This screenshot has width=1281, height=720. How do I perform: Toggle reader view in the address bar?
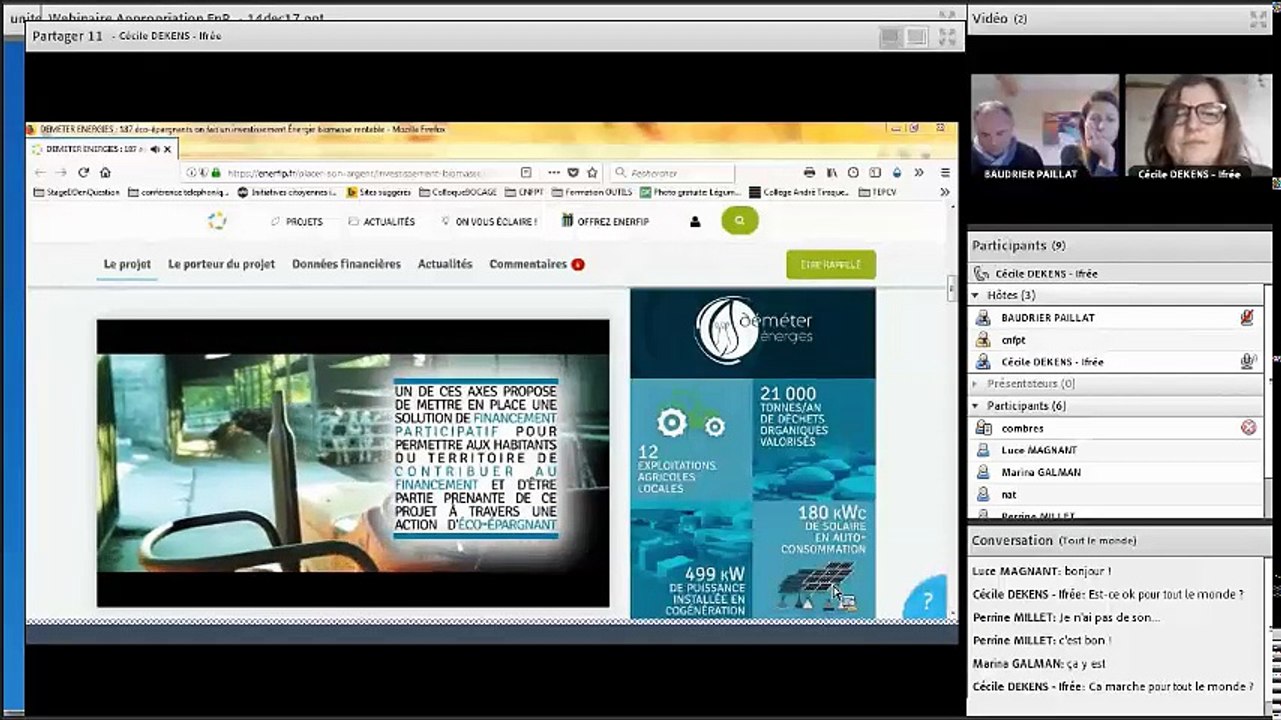click(x=526, y=173)
